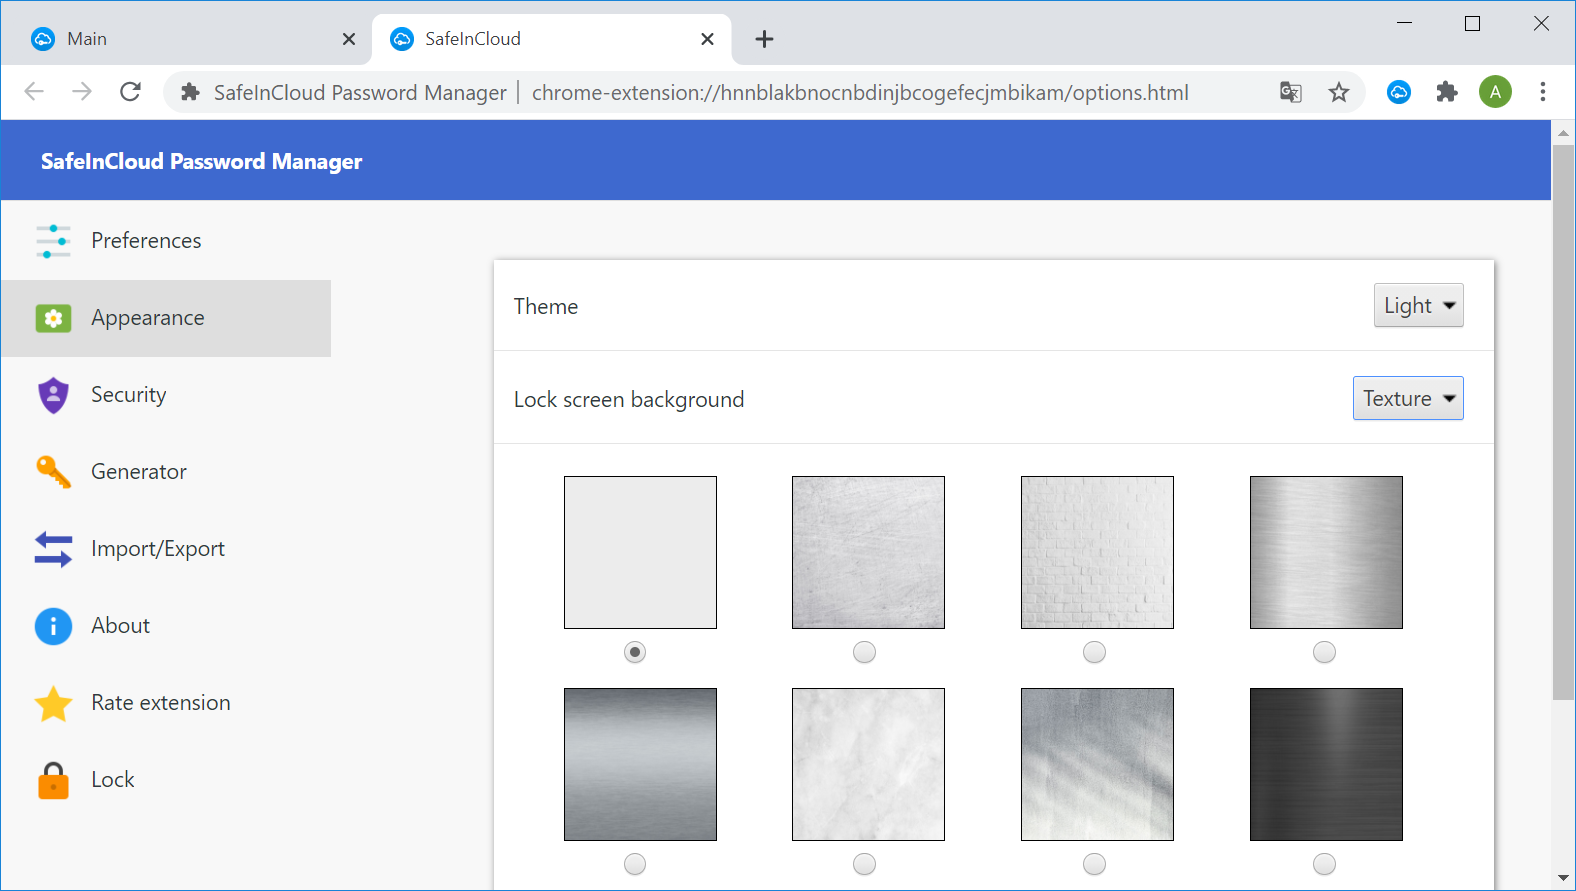Viewport: 1576px width, 891px height.
Task: Select the dark brushed metal radio button
Action: coord(1324,864)
